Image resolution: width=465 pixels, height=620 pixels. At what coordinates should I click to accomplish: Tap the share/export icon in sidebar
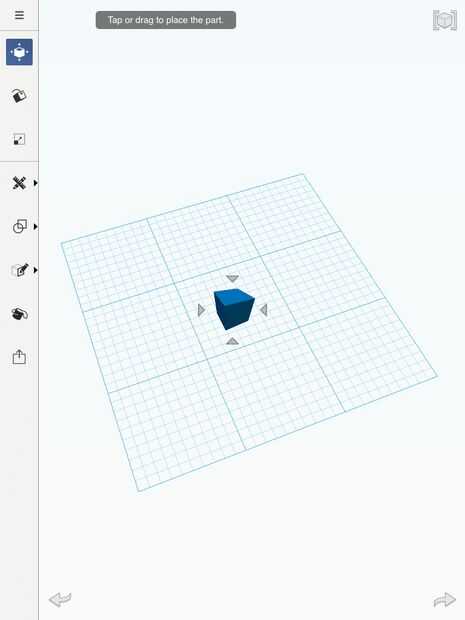[x=19, y=357]
